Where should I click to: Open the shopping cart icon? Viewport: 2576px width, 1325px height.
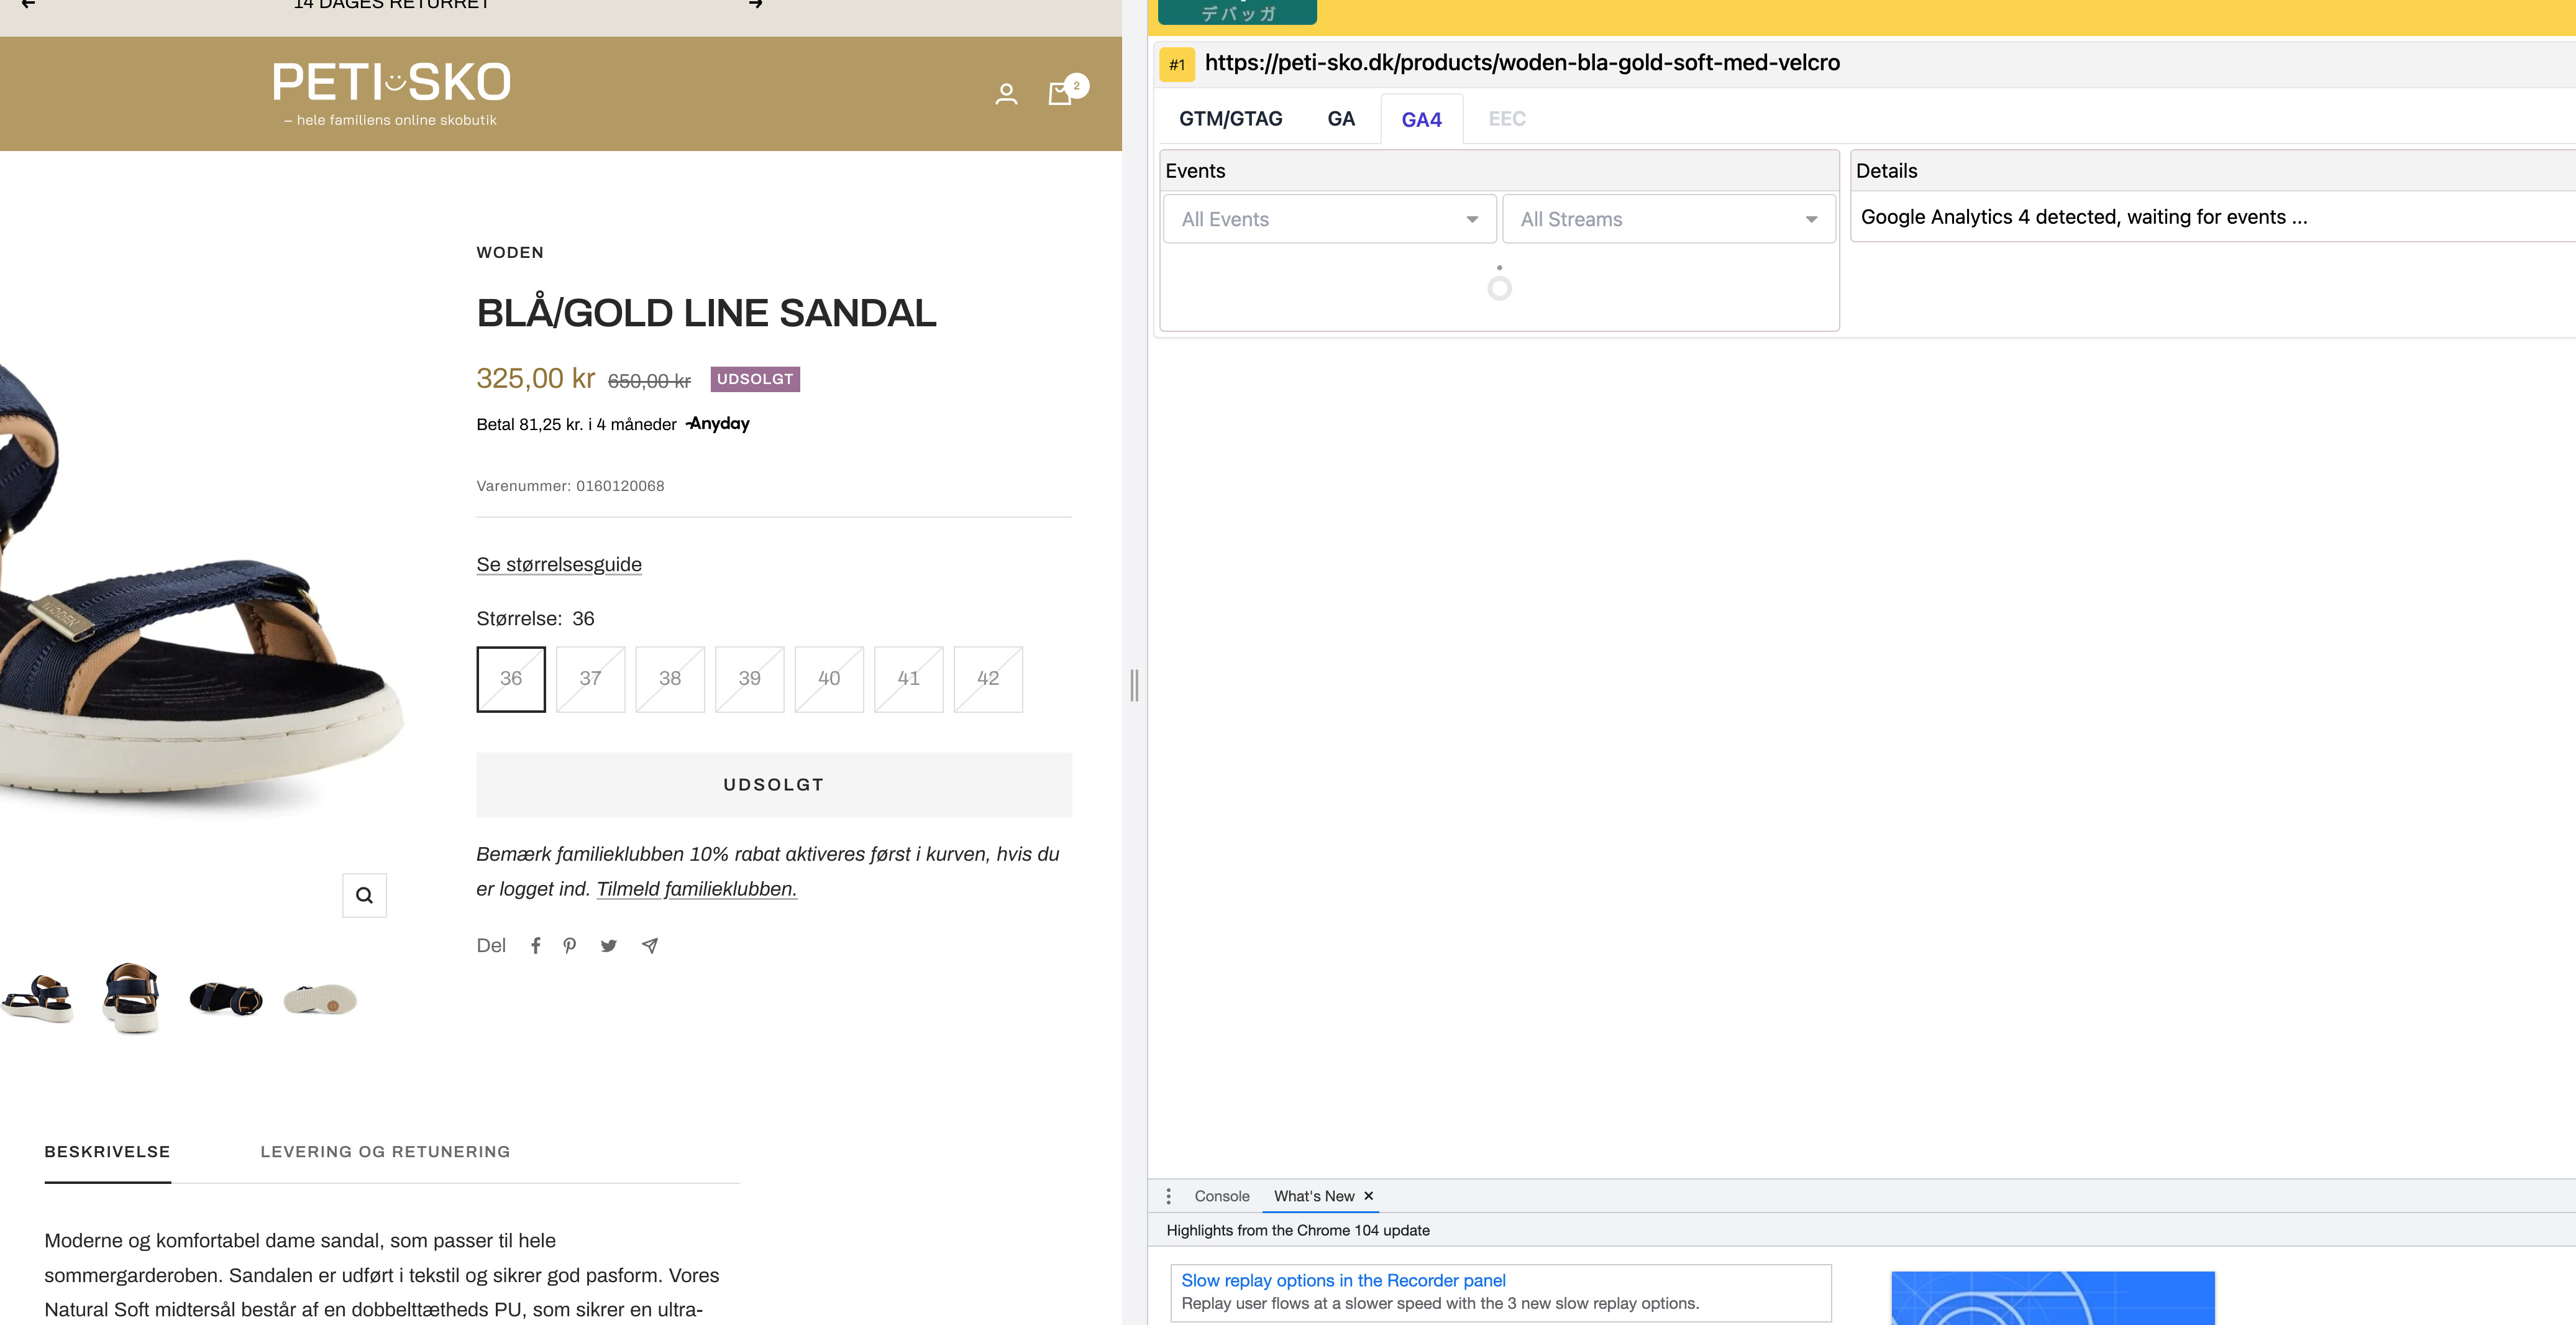[x=1060, y=94]
